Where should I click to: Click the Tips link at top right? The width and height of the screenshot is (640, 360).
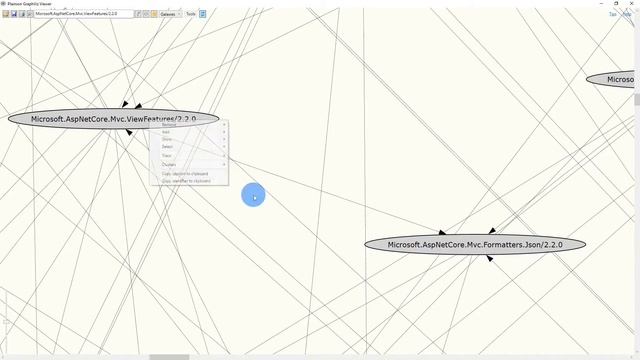[613, 14]
